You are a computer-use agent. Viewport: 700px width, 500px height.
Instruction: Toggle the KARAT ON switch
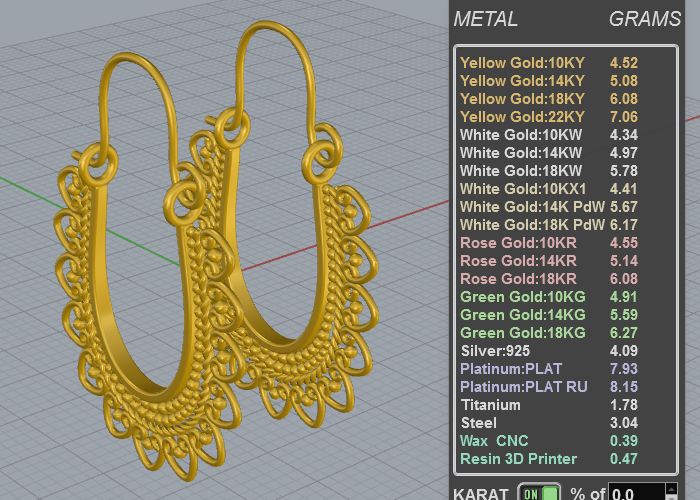pos(539,493)
